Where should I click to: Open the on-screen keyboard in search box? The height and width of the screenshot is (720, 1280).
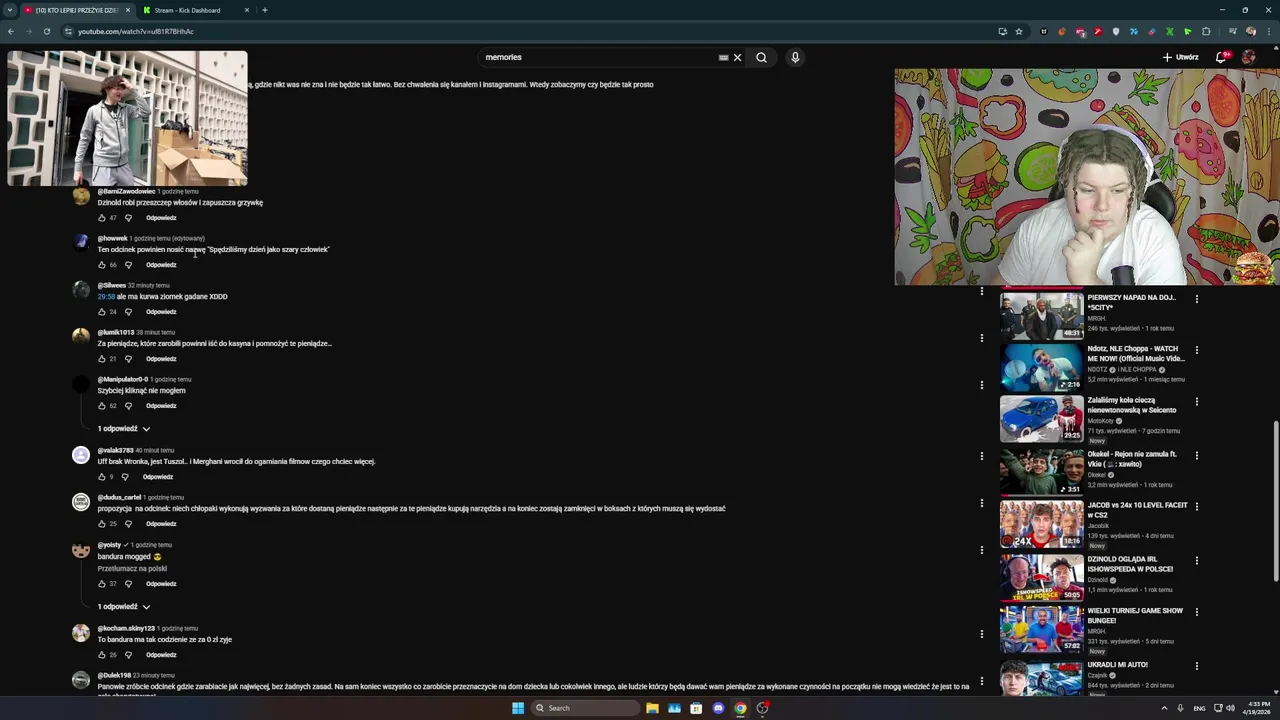click(x=723, y=57)
